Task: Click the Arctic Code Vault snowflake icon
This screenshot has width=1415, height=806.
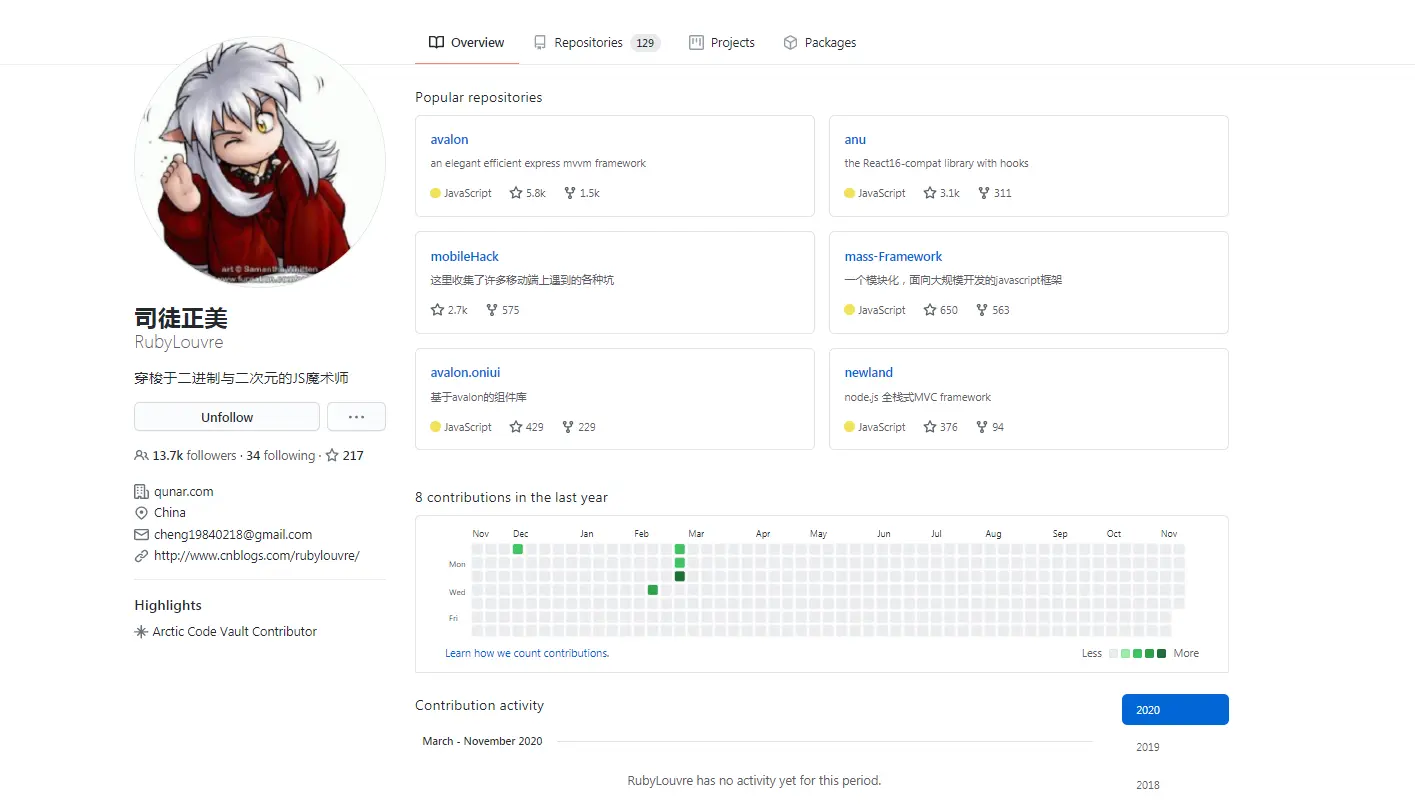Action: [141, 632]
